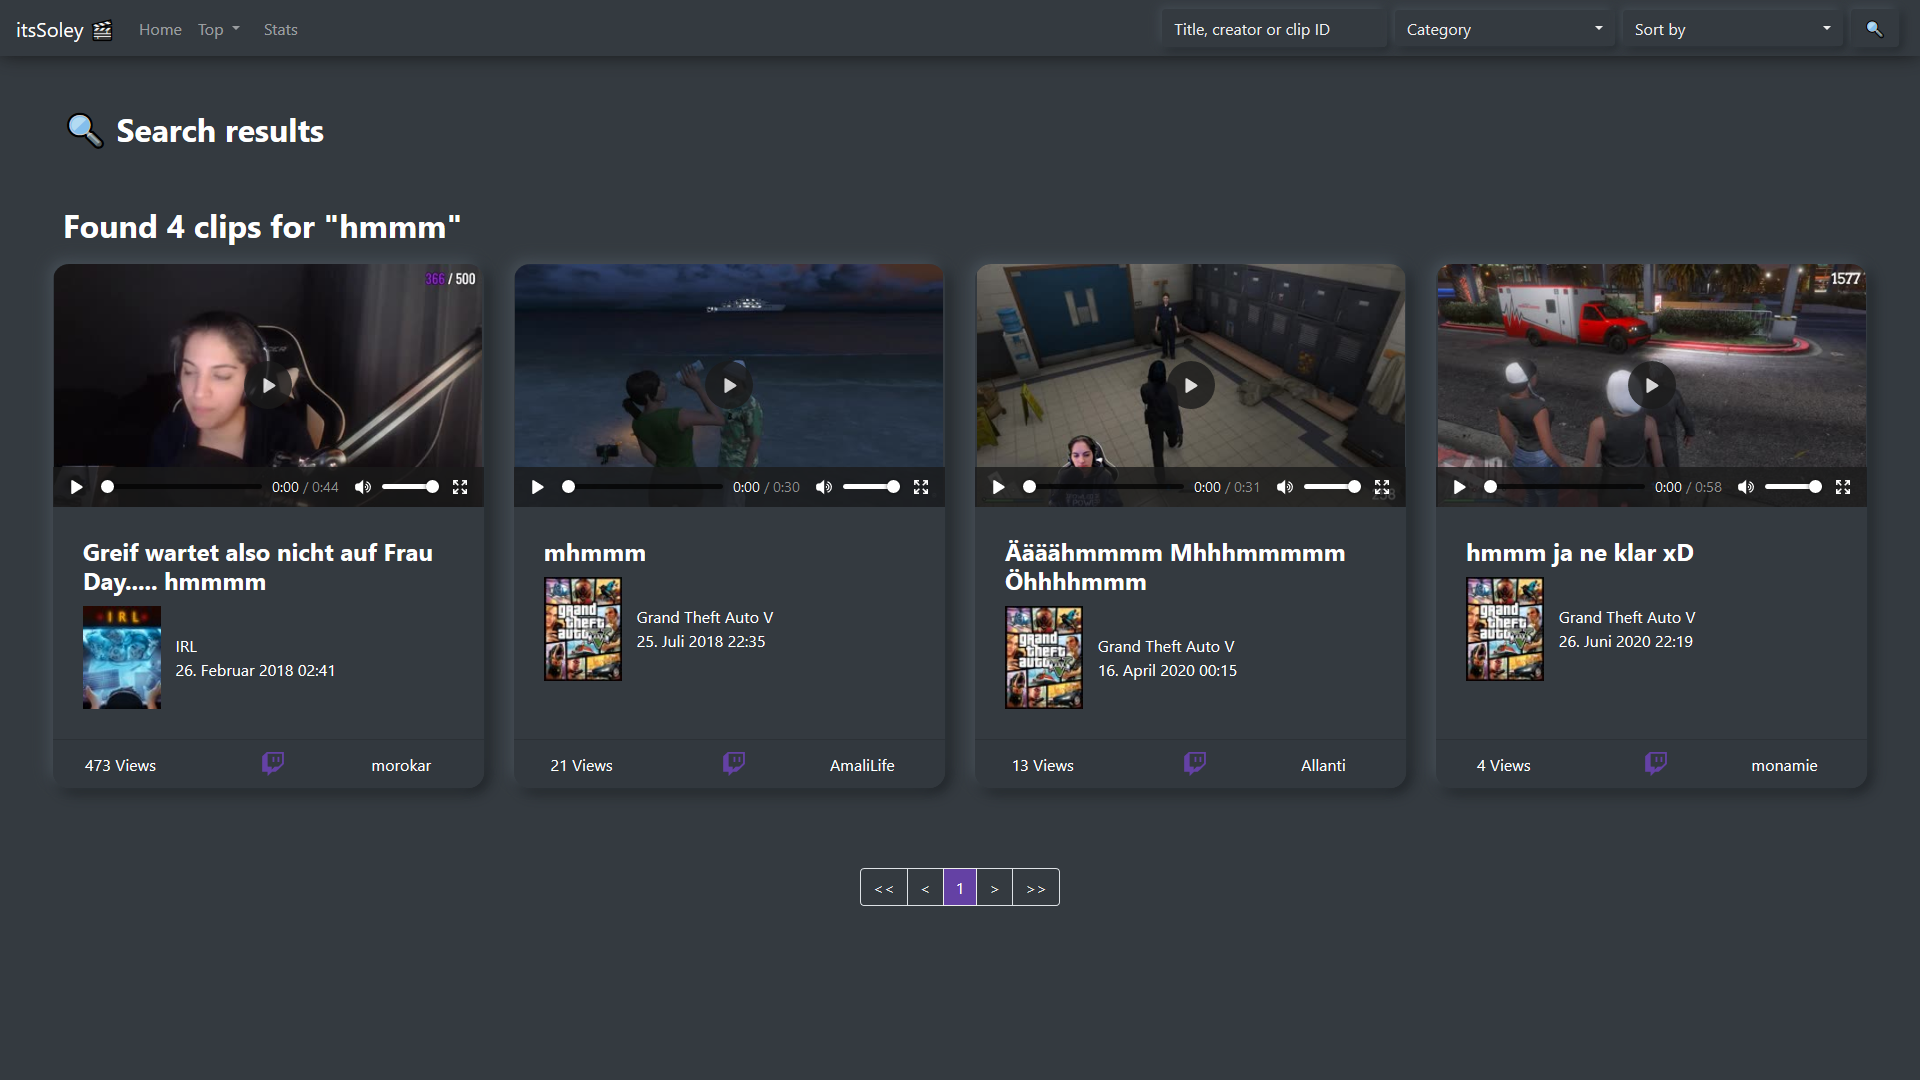The image size is (1920, 1080).
Task: Toggle mute on the 0:58 clip
Action: click(1746, 487)
